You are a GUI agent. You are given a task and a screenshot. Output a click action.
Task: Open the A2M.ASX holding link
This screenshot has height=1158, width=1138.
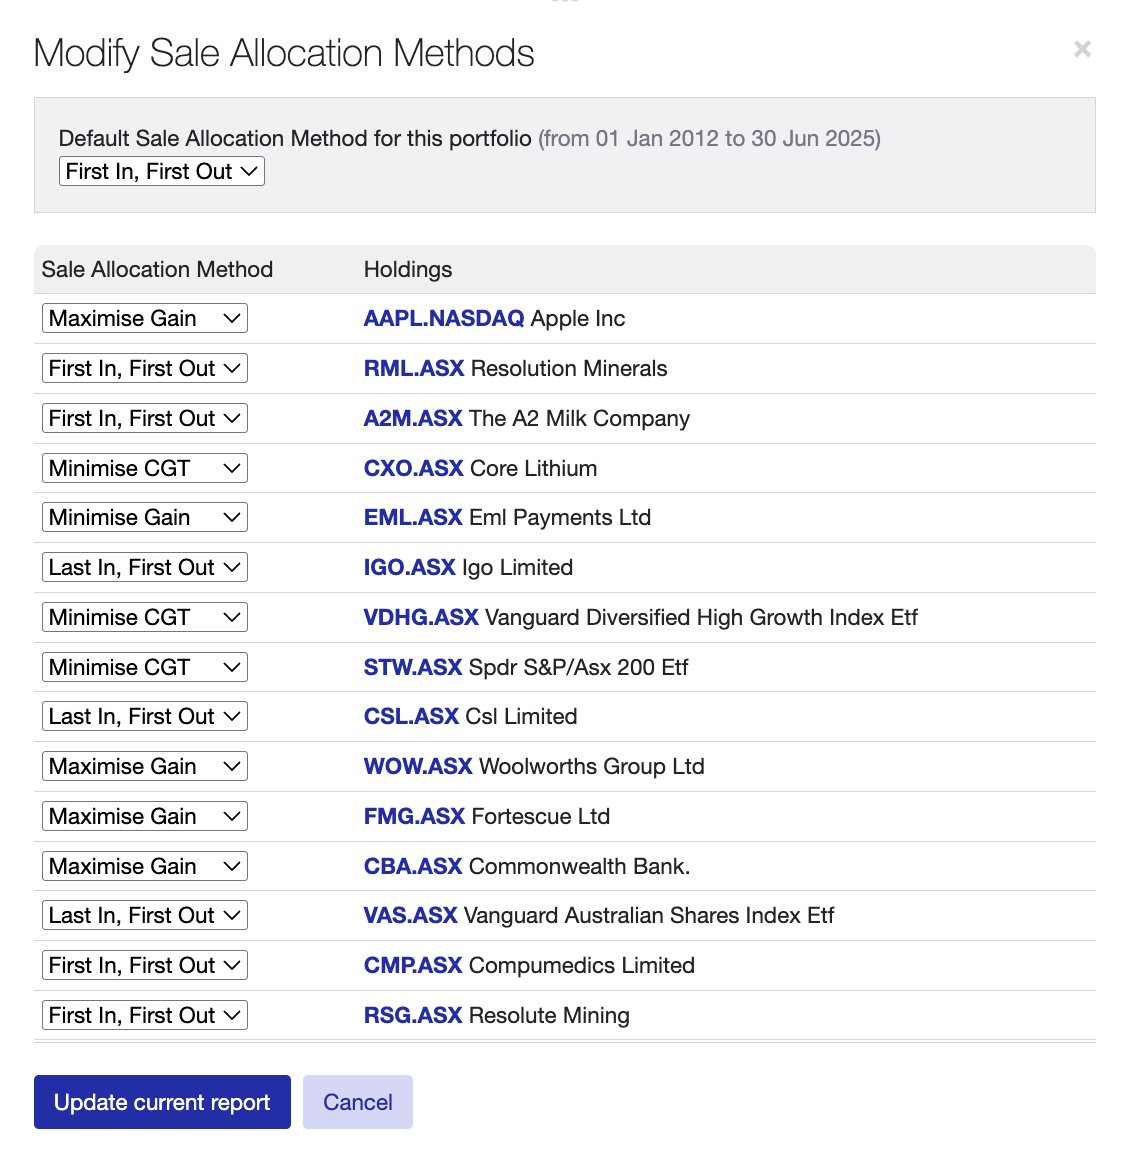[x=413, y=418]
